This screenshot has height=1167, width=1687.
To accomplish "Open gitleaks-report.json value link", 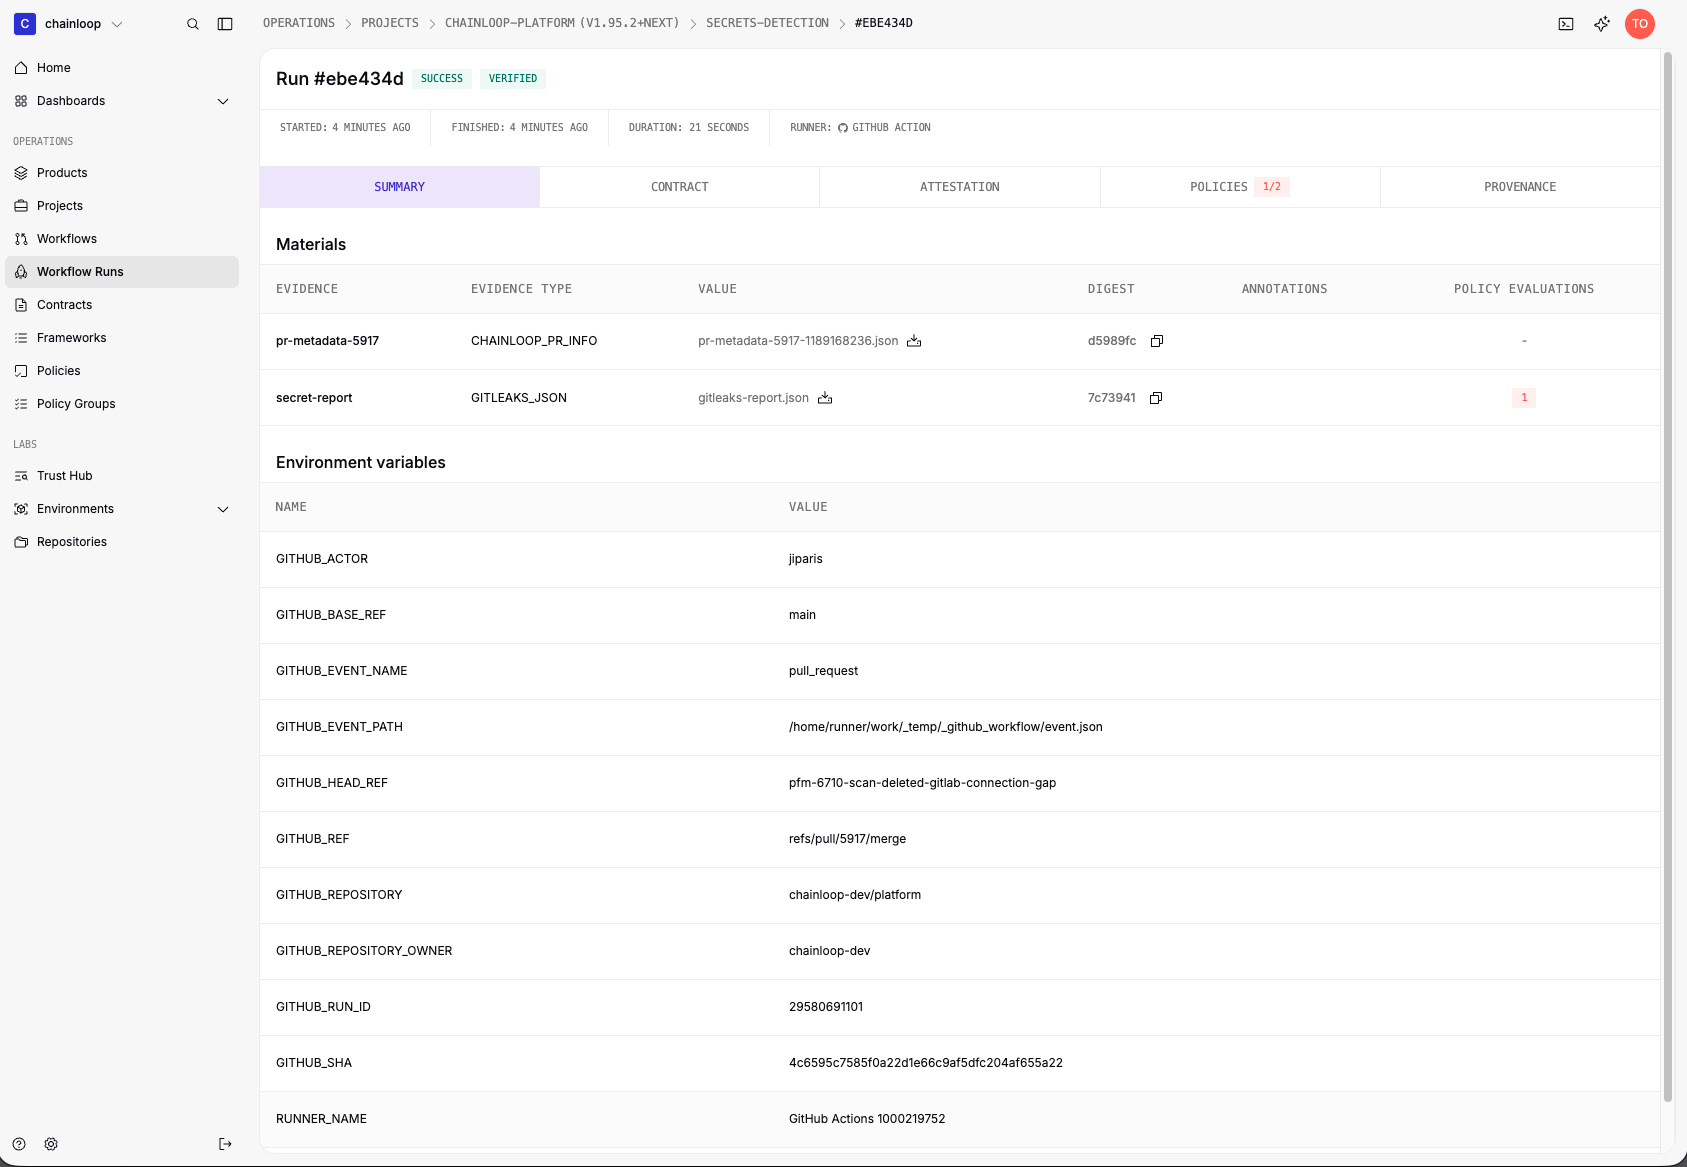I will coord(753,398).
